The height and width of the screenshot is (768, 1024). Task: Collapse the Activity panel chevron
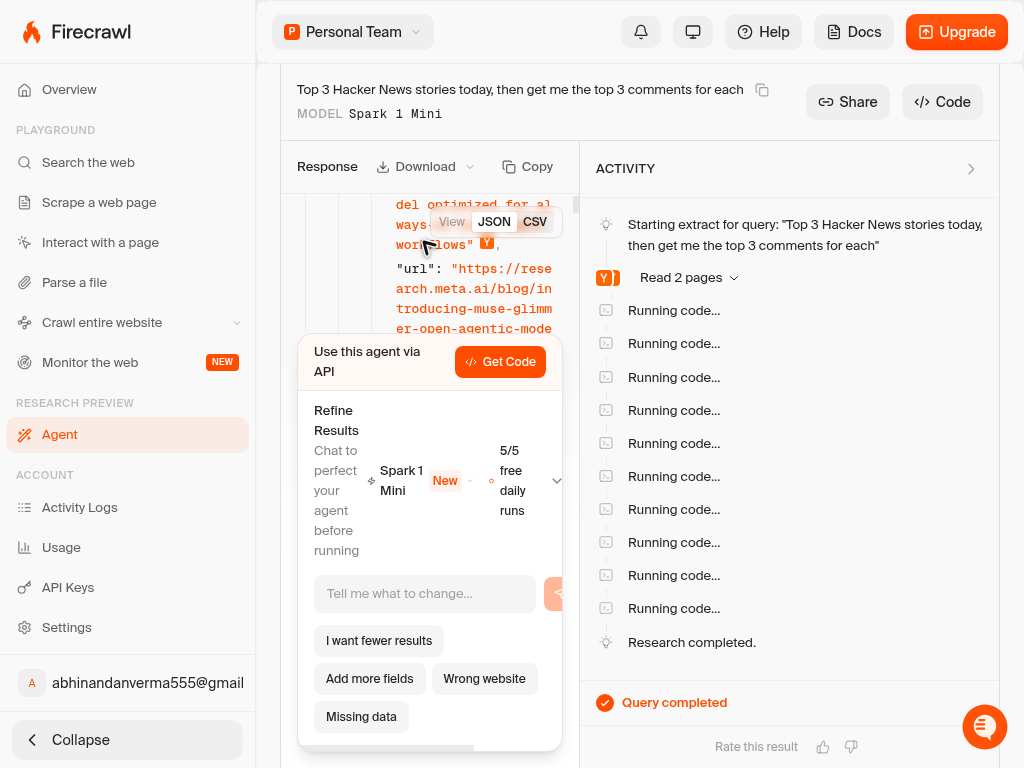971,168
